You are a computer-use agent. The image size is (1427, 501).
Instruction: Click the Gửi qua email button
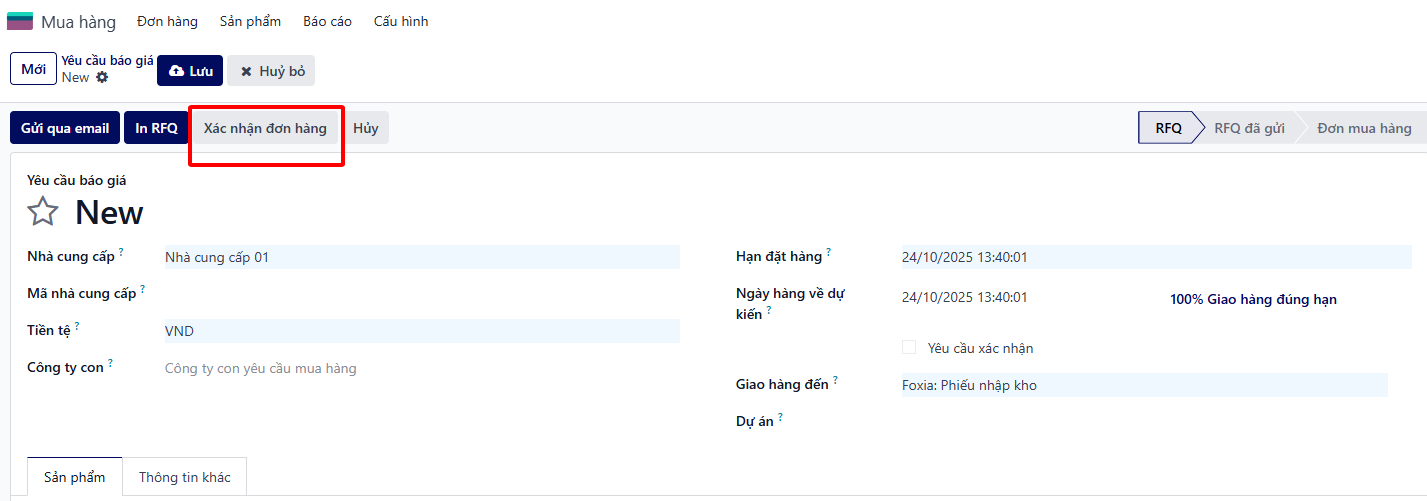tap(65, 128)
